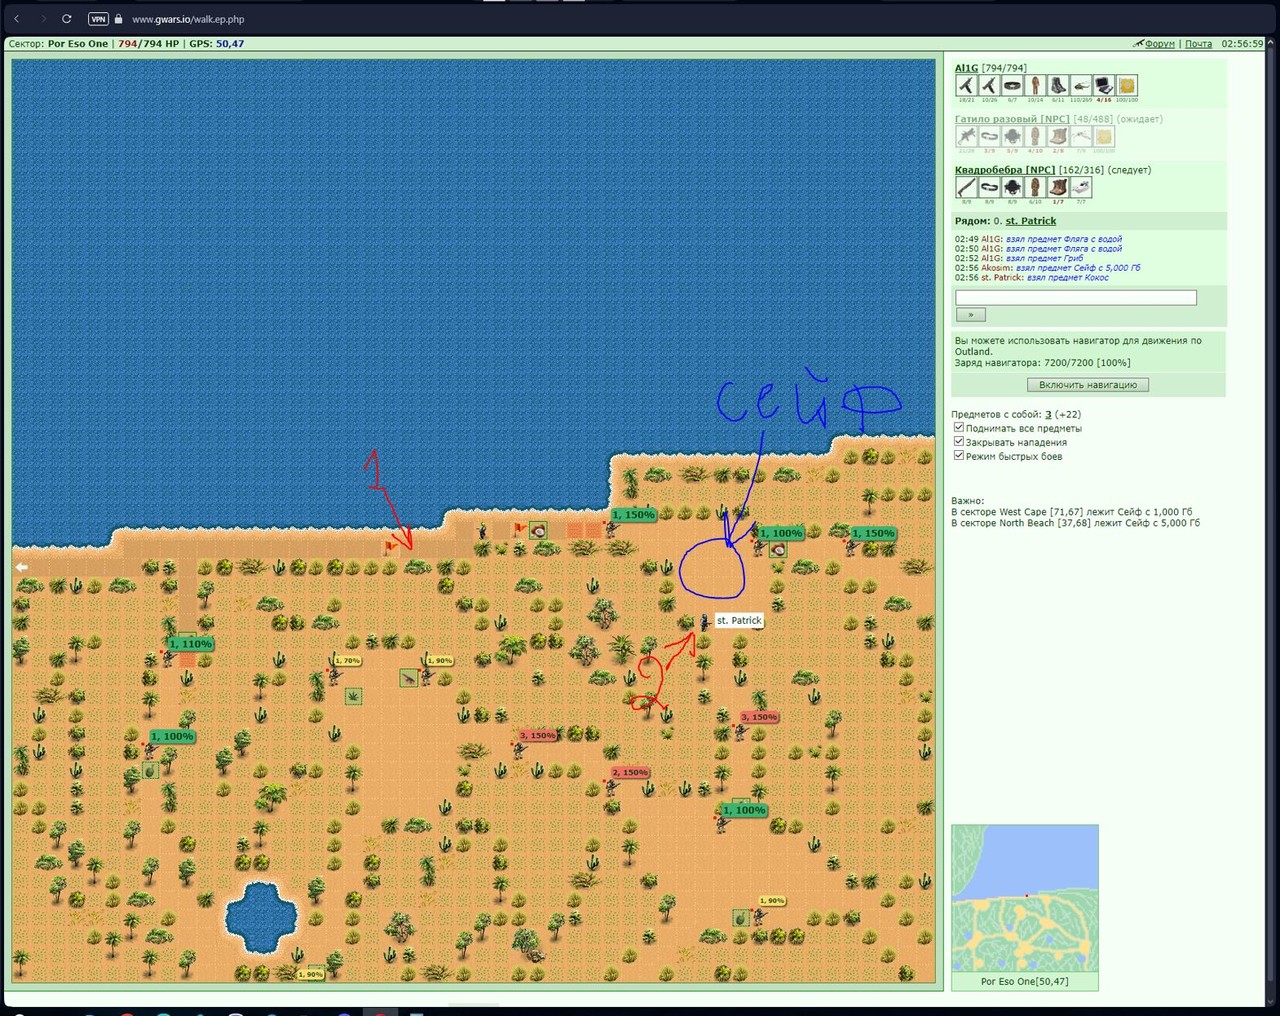This screenshot has height=1016, width=1280.
Task: Click the white left arrow on the map edge
Action: [21, 567]
